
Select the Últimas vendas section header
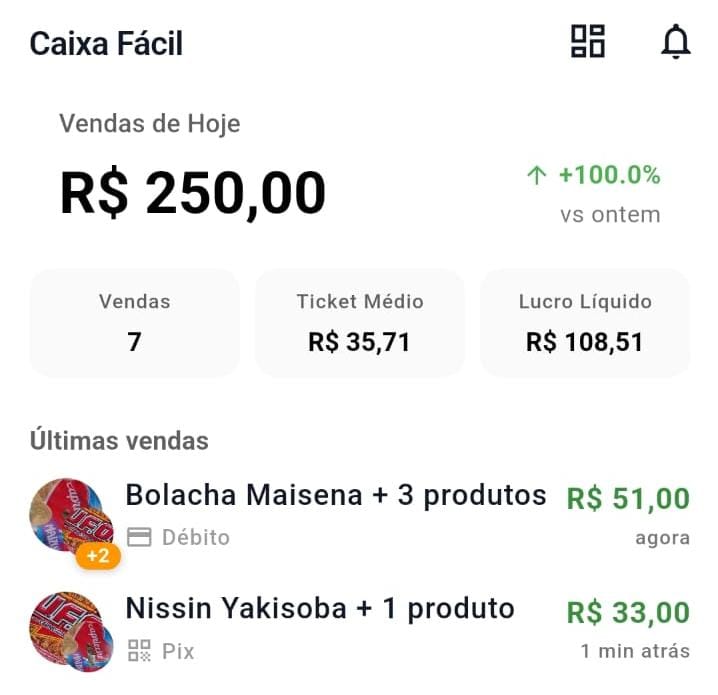[x=119, y=441]
